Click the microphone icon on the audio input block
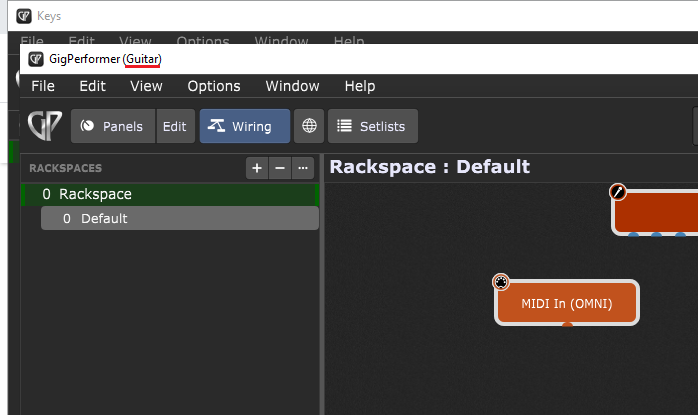The image size is (698, 415). pyautogui.click(x=618, y=192)
